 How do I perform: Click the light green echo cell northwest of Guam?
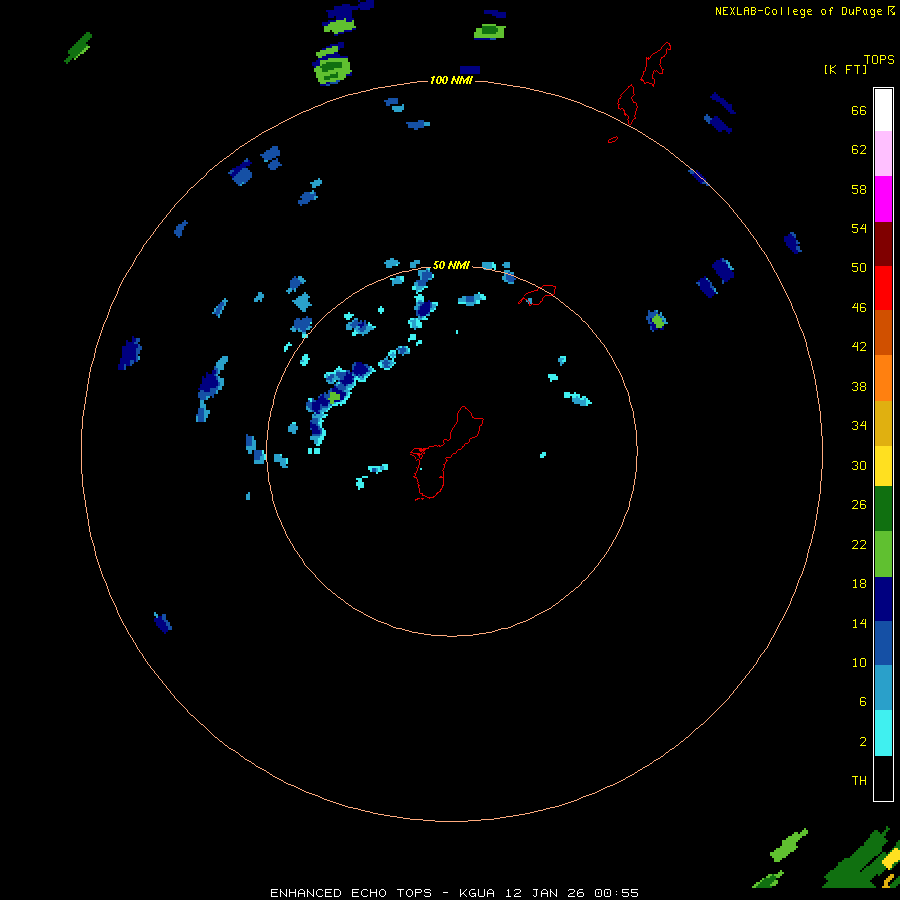[335, 397]
